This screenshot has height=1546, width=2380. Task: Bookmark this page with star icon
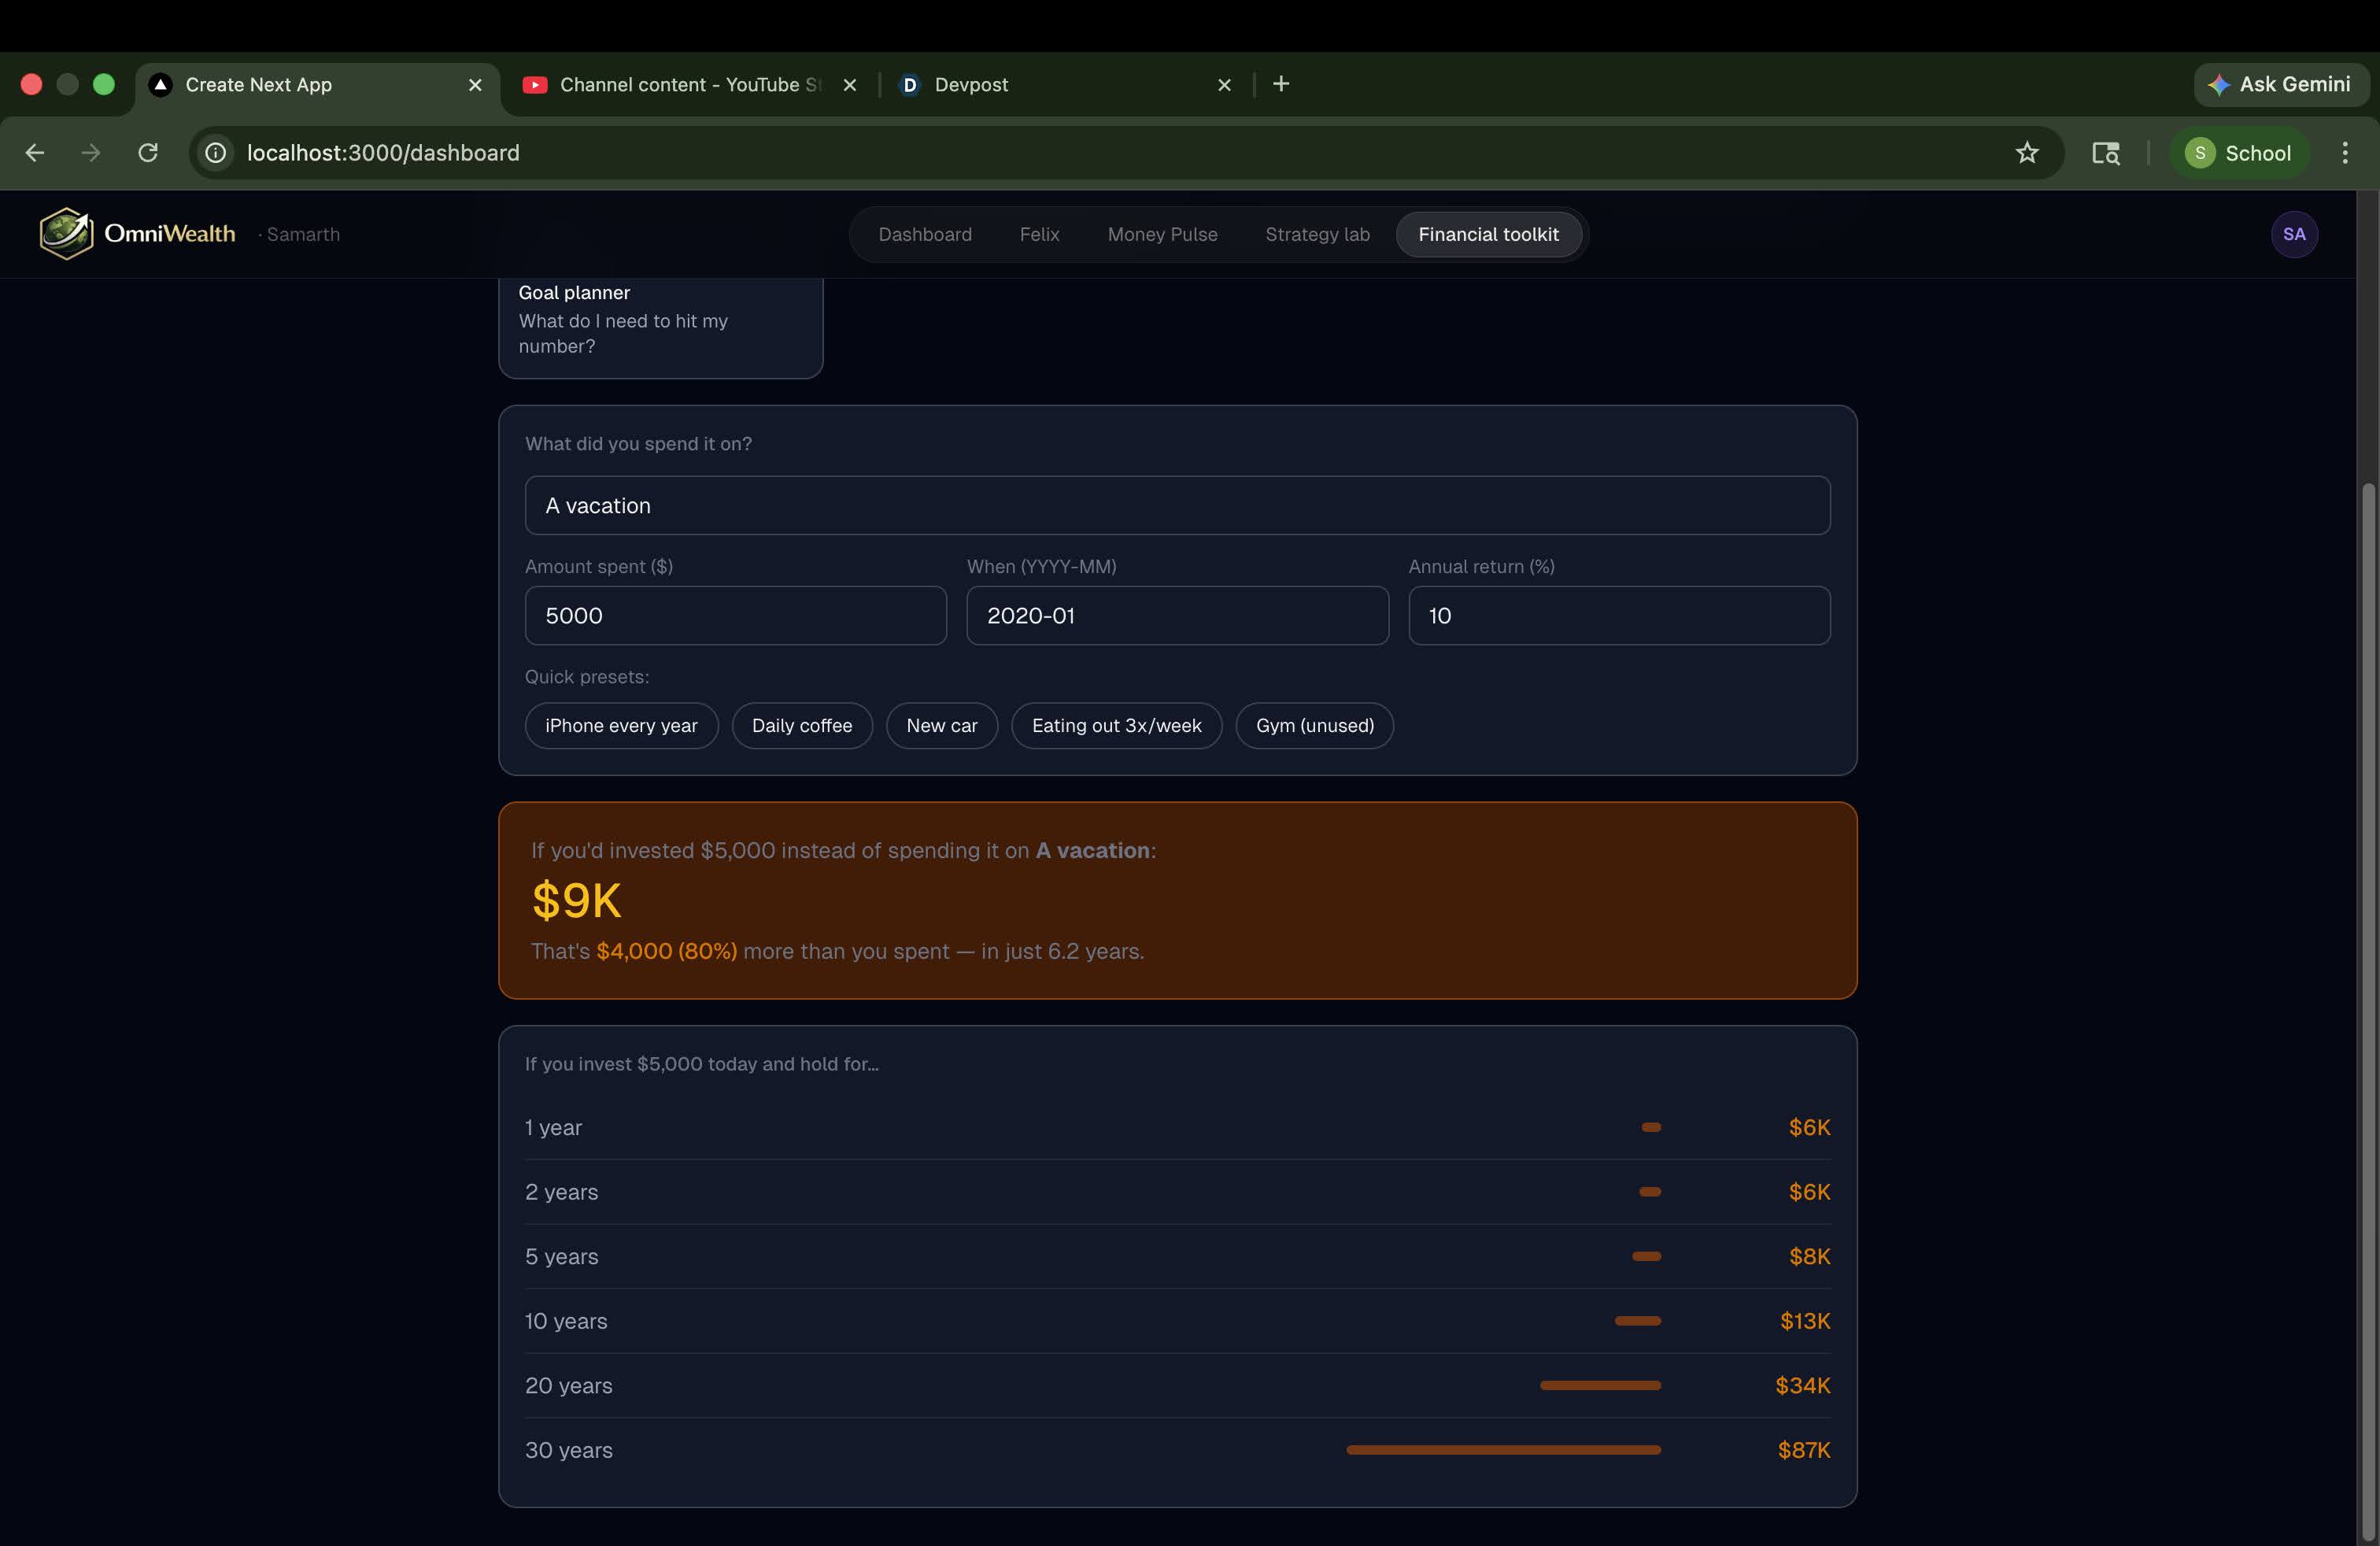(x=2026, y=153)
